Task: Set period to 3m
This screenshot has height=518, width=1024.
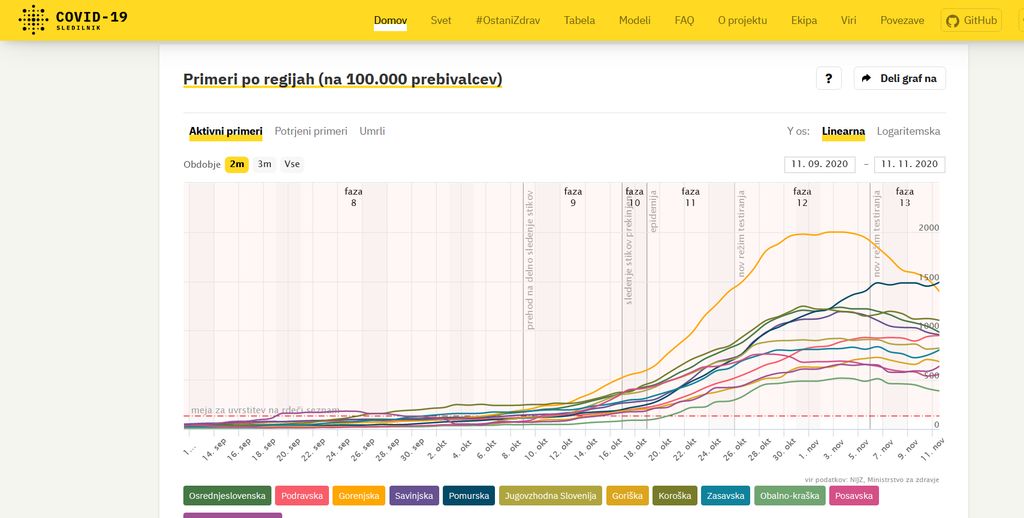Action: tap(264, 164)
